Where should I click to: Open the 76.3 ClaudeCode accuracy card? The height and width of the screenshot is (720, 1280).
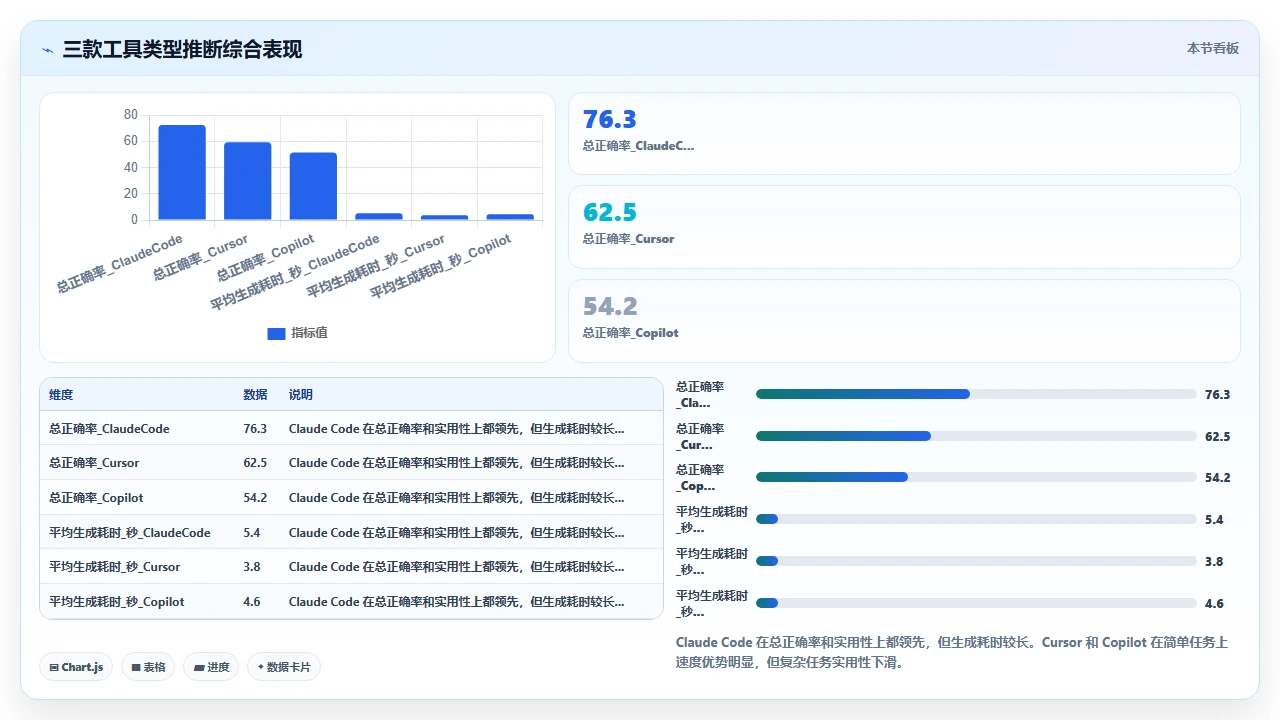tap(904, 134)
